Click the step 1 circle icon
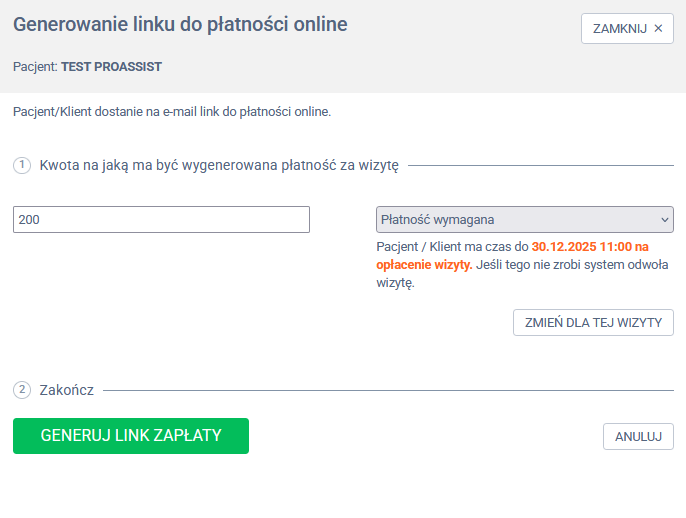The image size is (686, 518). tap(22, 165)
